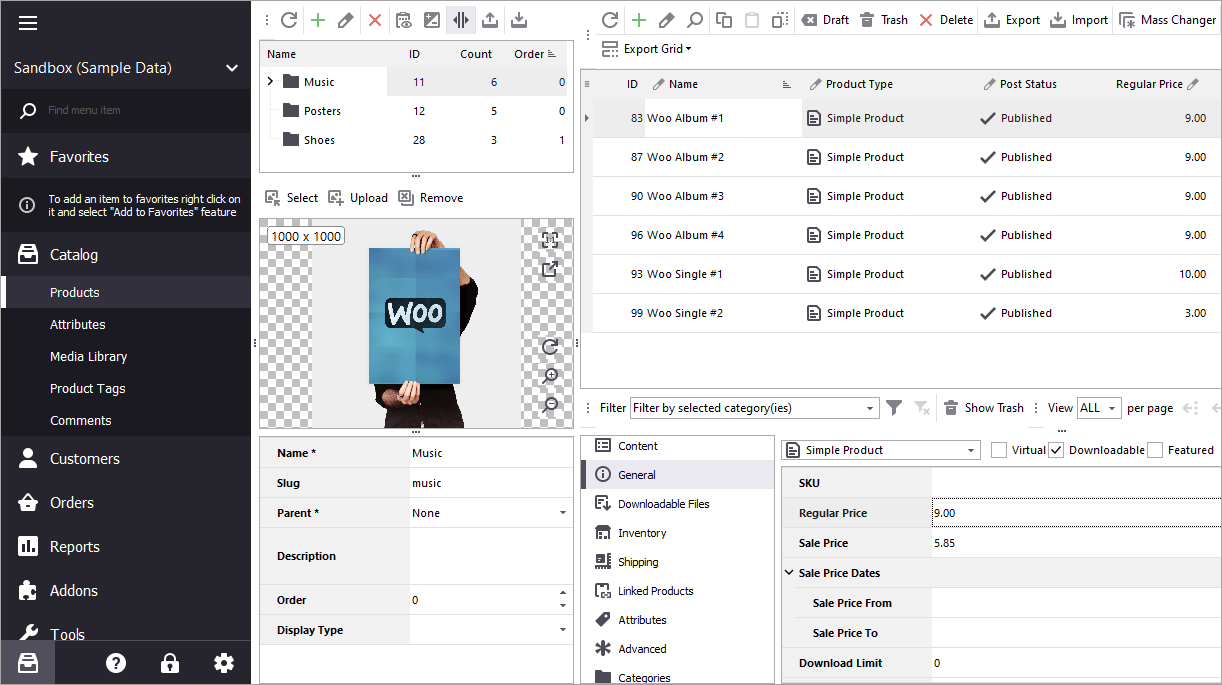
Task: Open the View ALL per-page dropdown
Action: [x=1098, y=407]
